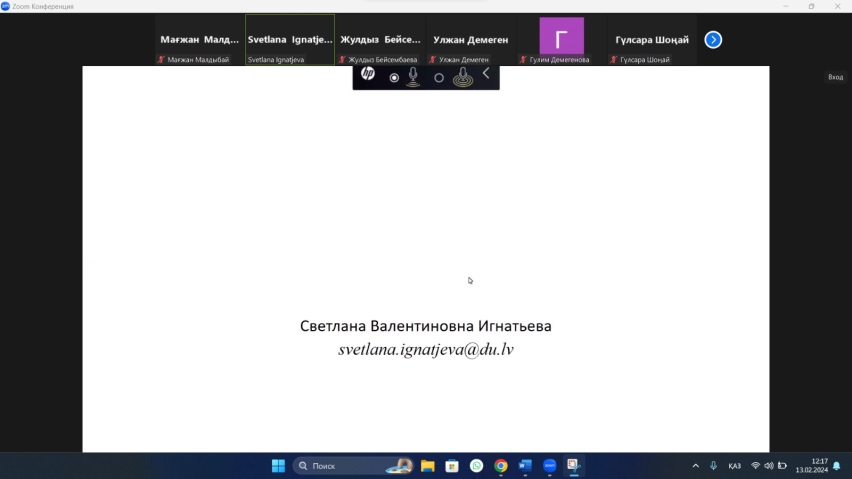
Task: Select Гүлсара Шоңай's participant tile
Action: point(653,40)
